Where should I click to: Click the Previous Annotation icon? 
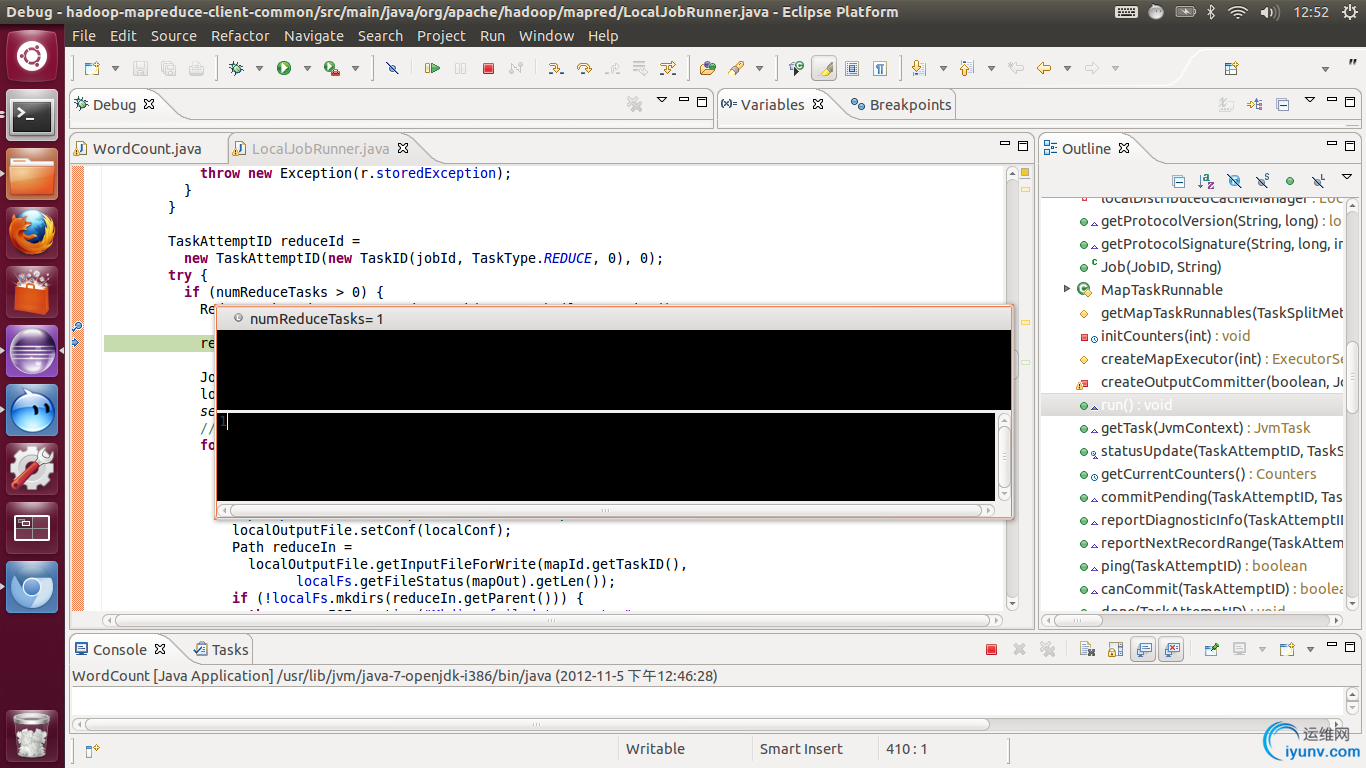pos(966,68)
